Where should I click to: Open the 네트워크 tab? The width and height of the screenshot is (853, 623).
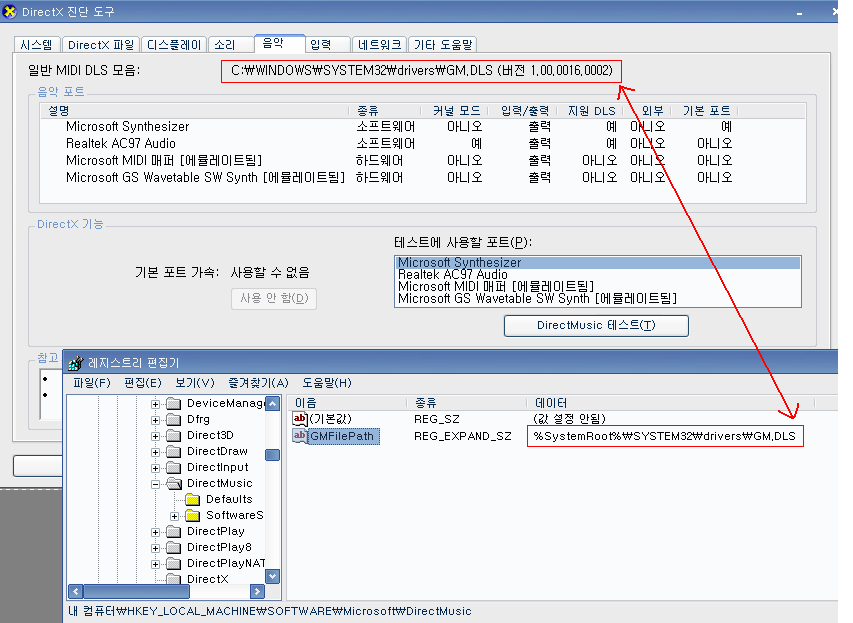379,45
